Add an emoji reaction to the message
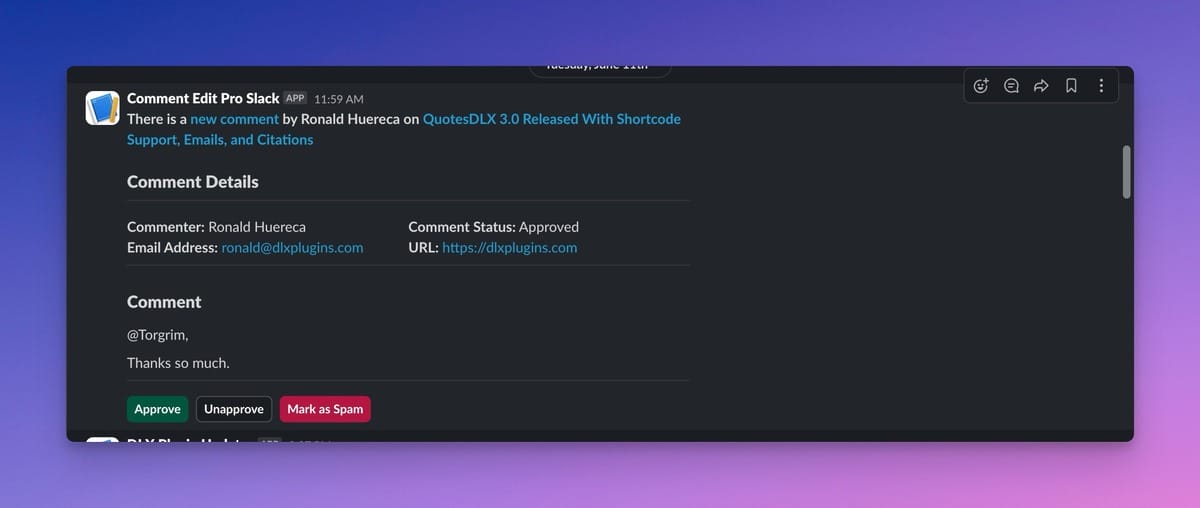The height and width of the screenshot is (508, 1200). [x=981, y=86]
